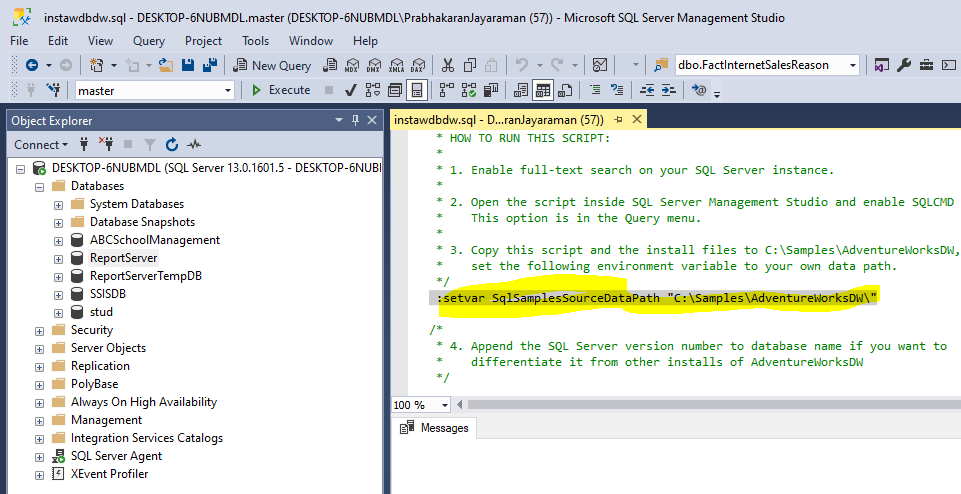Open the 100 % zoom dropdown
This screenshot has height=494, width=961.
(x=444, y=405)
